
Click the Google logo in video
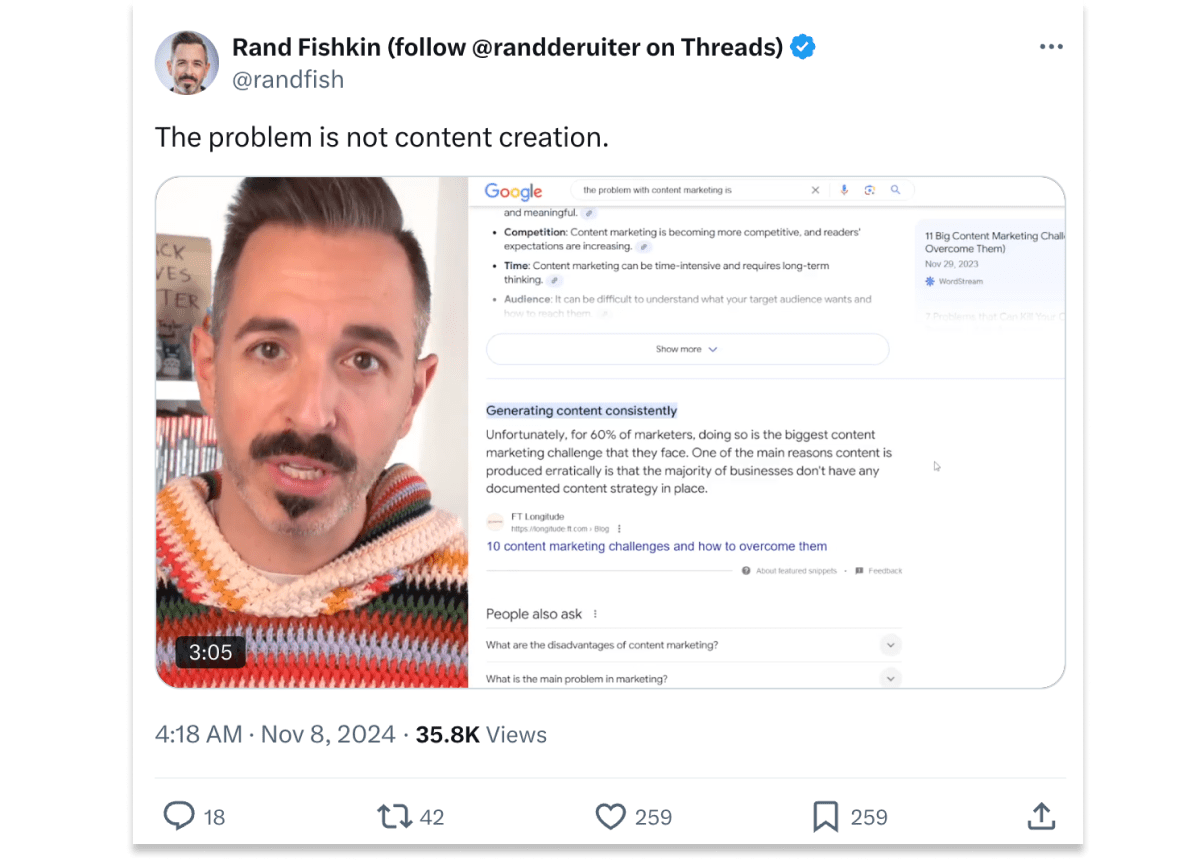click(513, 191)
